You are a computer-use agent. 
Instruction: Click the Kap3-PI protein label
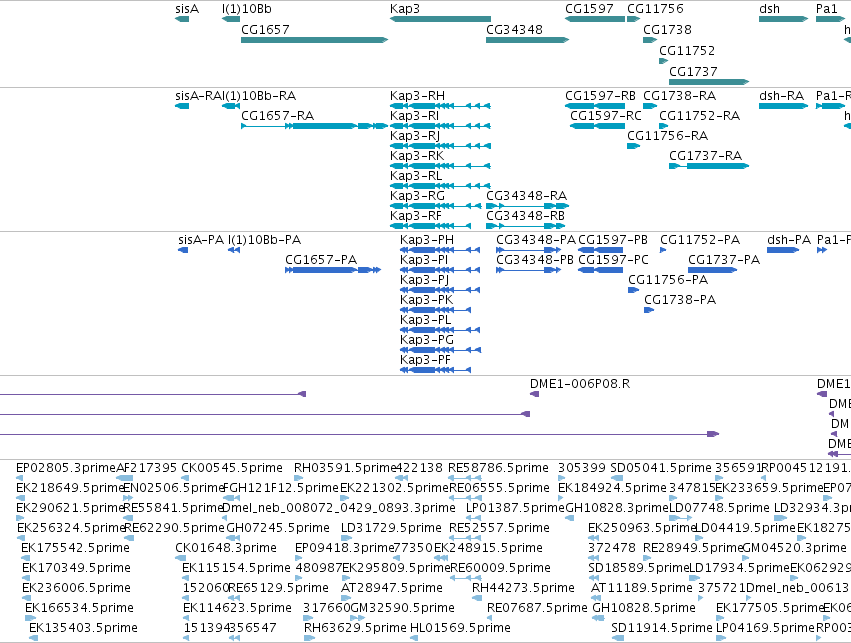(424, 260)
